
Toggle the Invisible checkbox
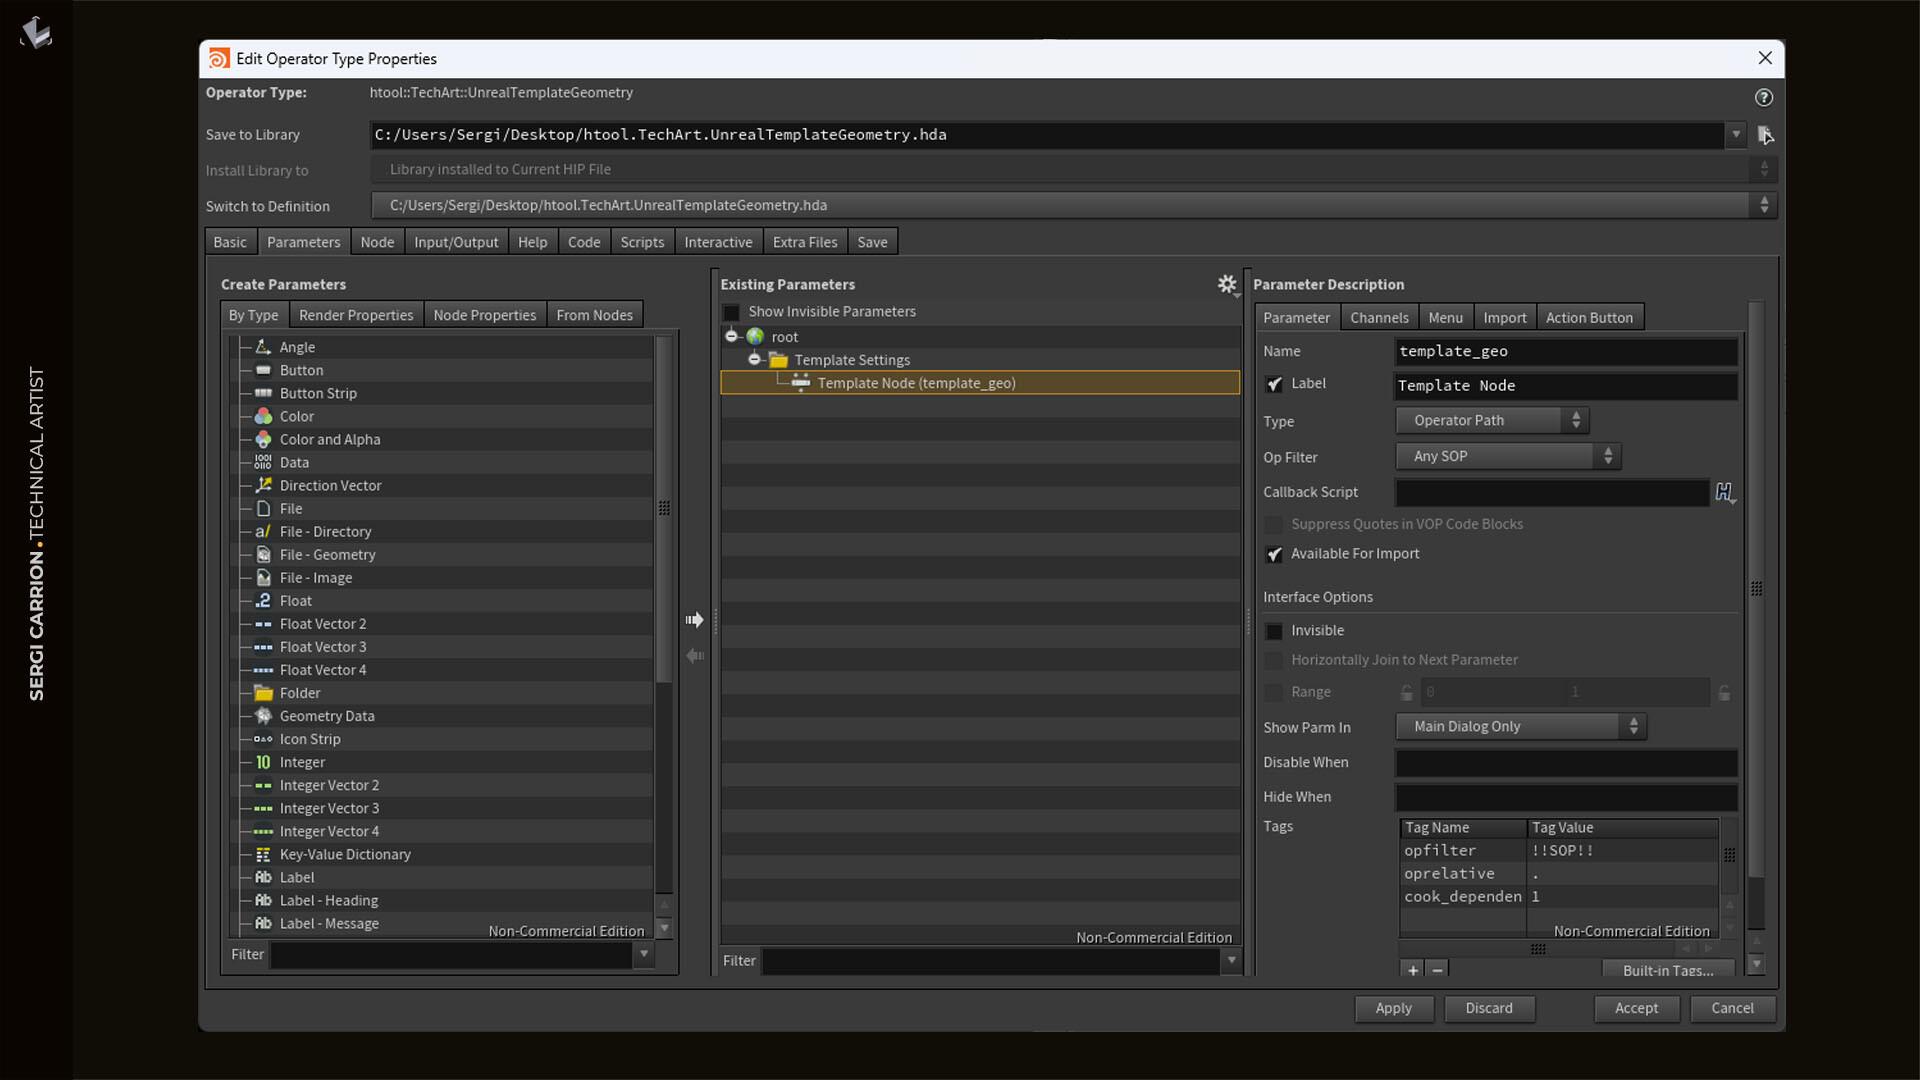pos(1274,631)
